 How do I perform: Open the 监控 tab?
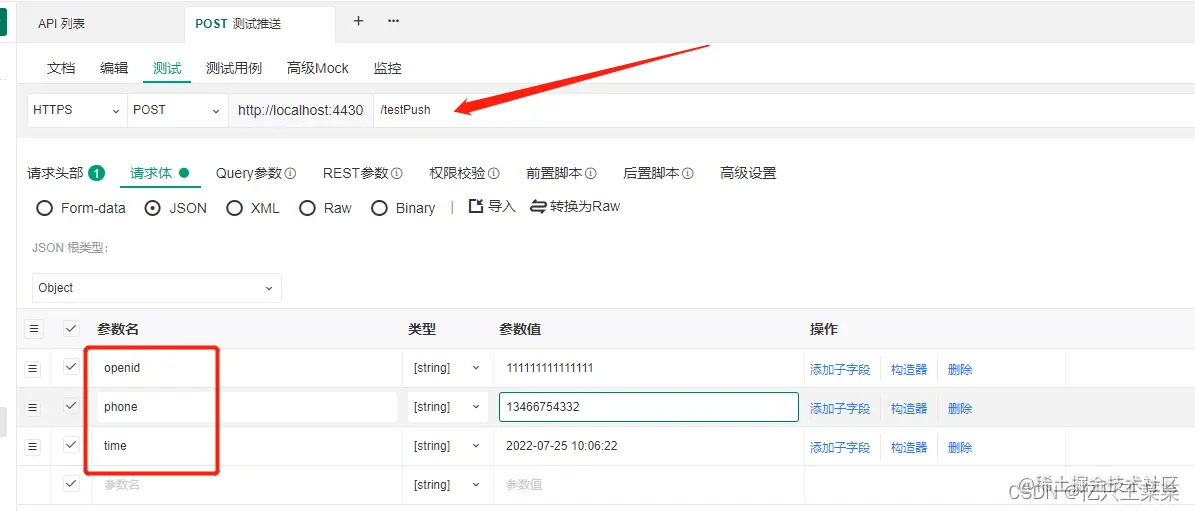click(x=387, y=68)
